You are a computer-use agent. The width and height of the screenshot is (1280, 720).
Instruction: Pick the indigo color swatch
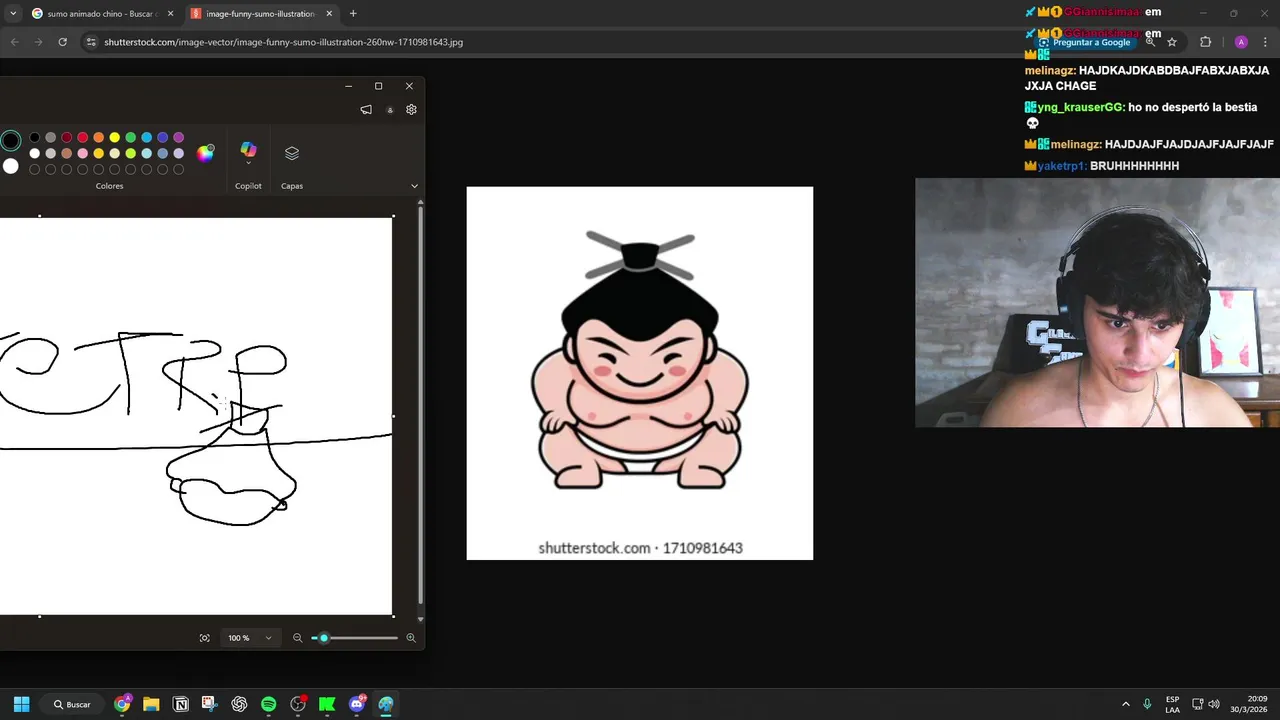point(163,138)
